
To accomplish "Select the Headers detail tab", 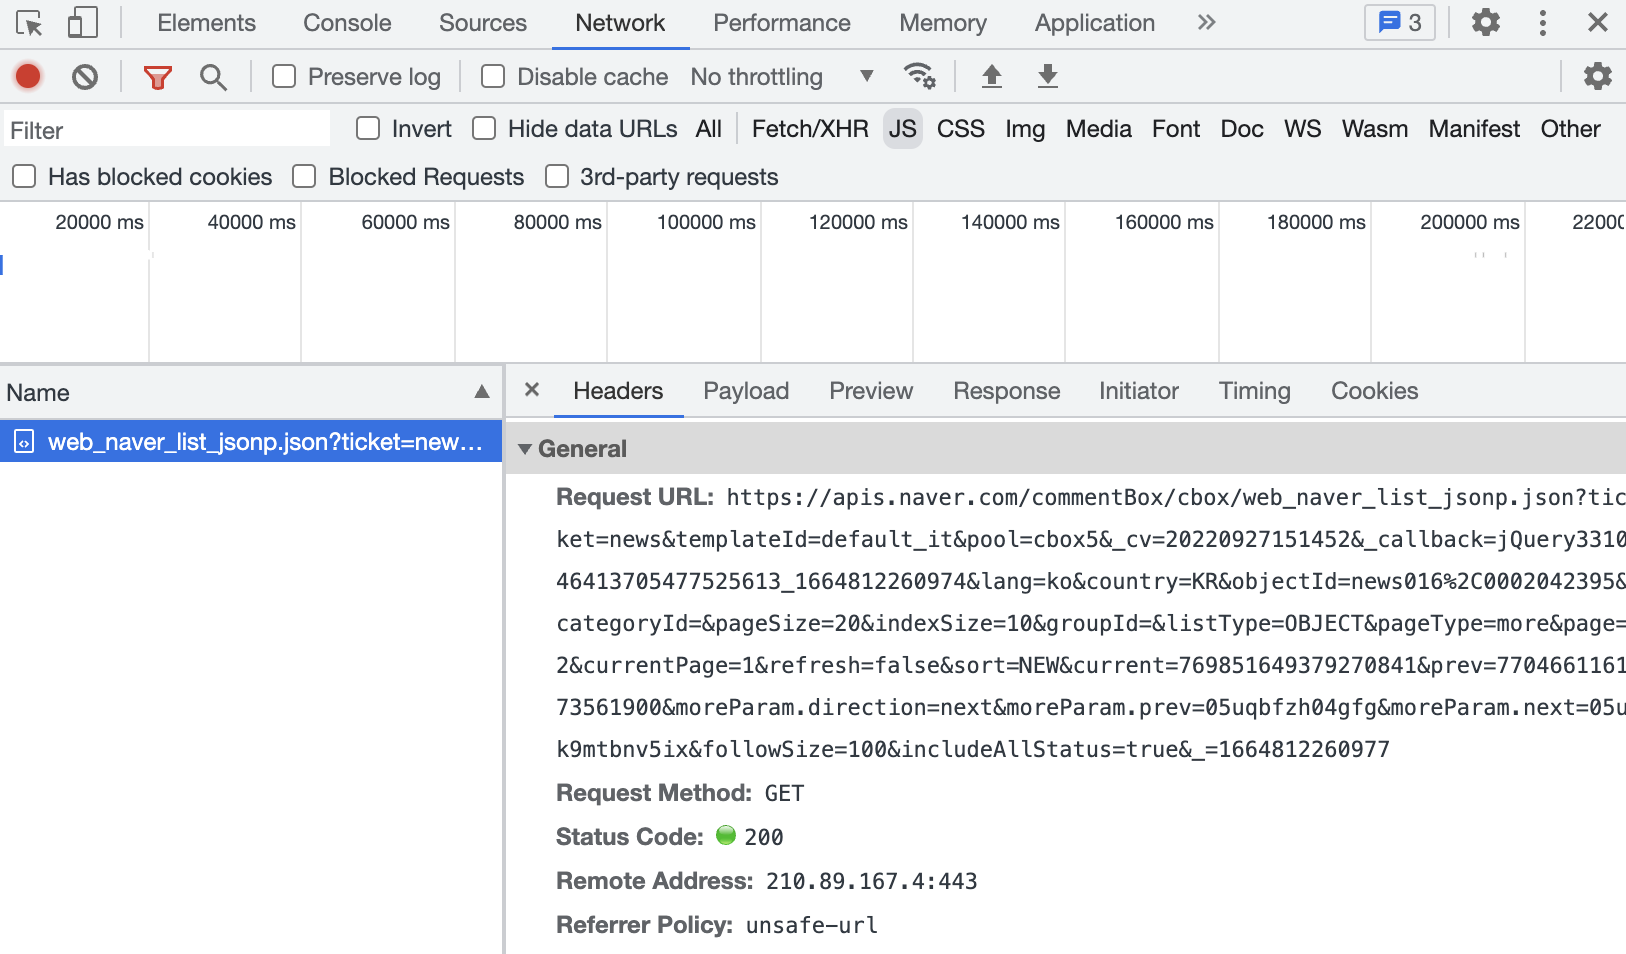I will (x=618, y=390).
